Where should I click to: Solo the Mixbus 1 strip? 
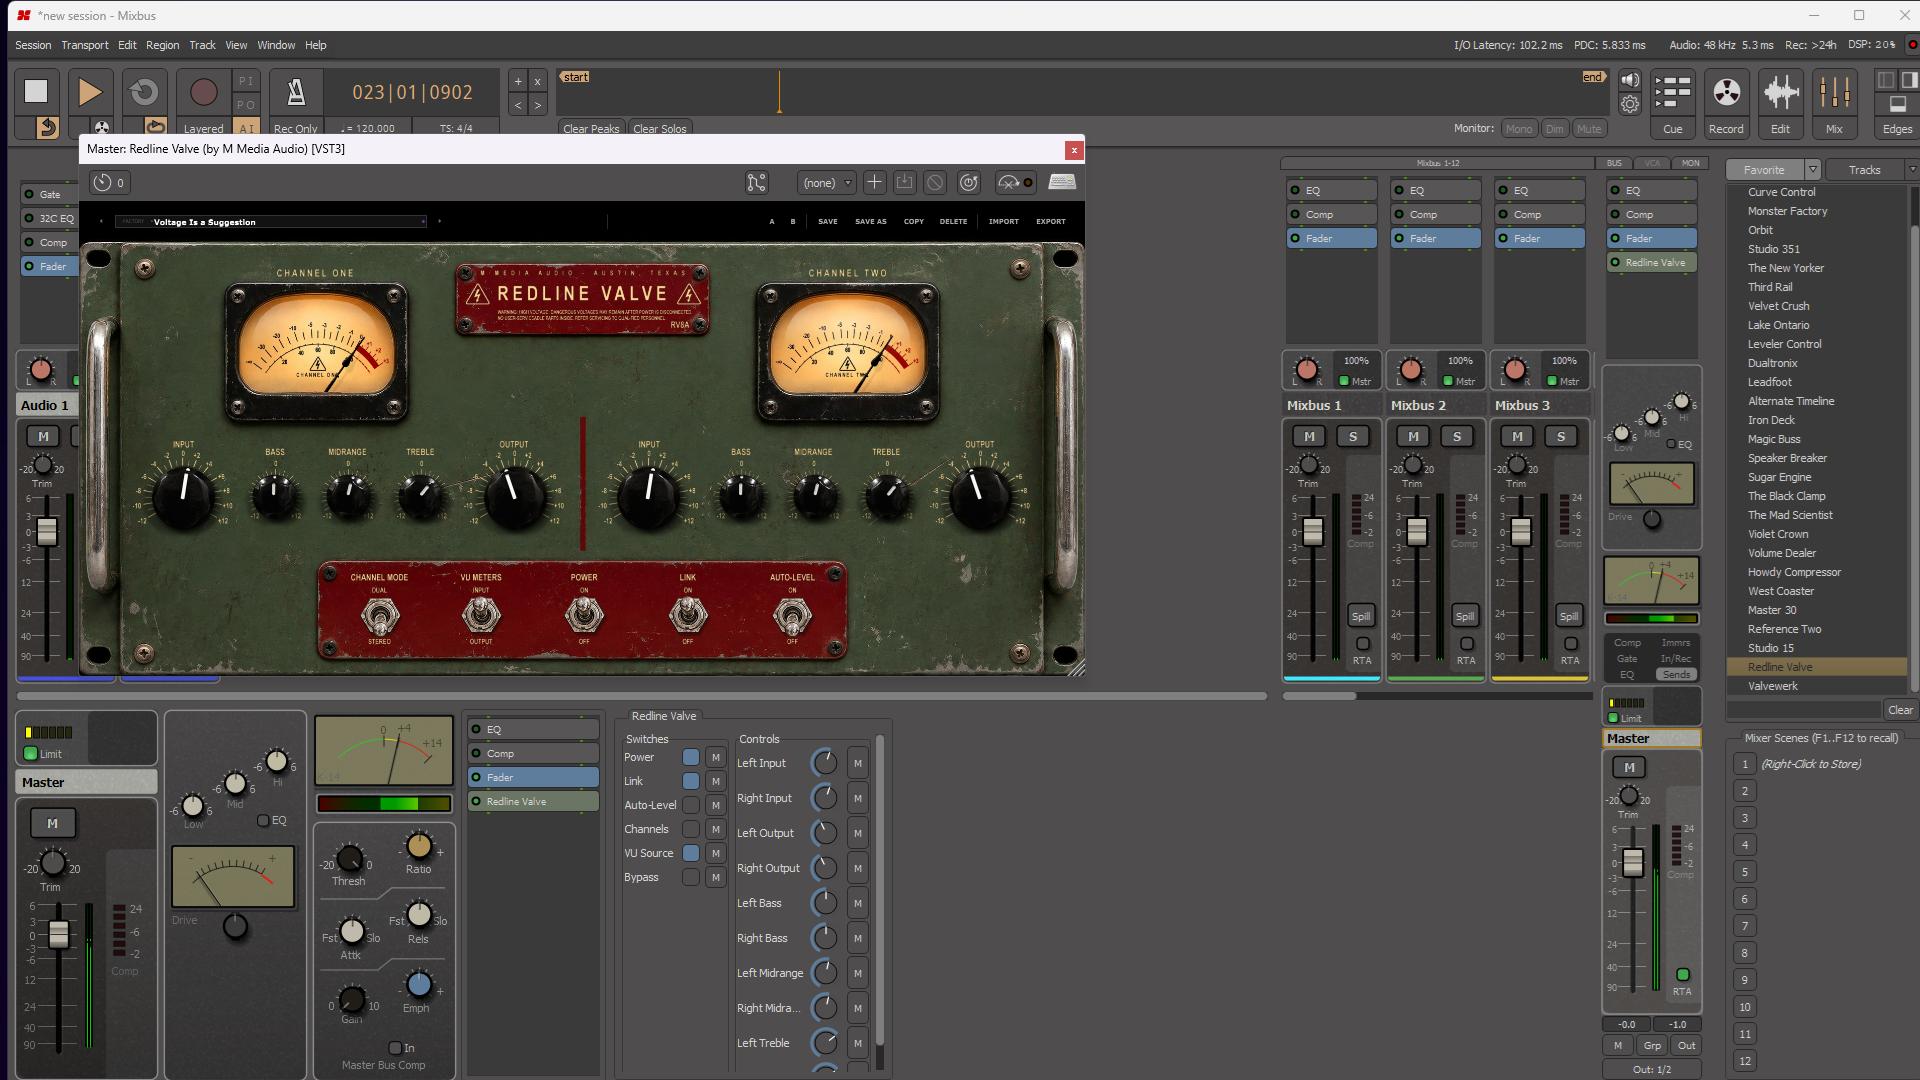click(1353, 436)
